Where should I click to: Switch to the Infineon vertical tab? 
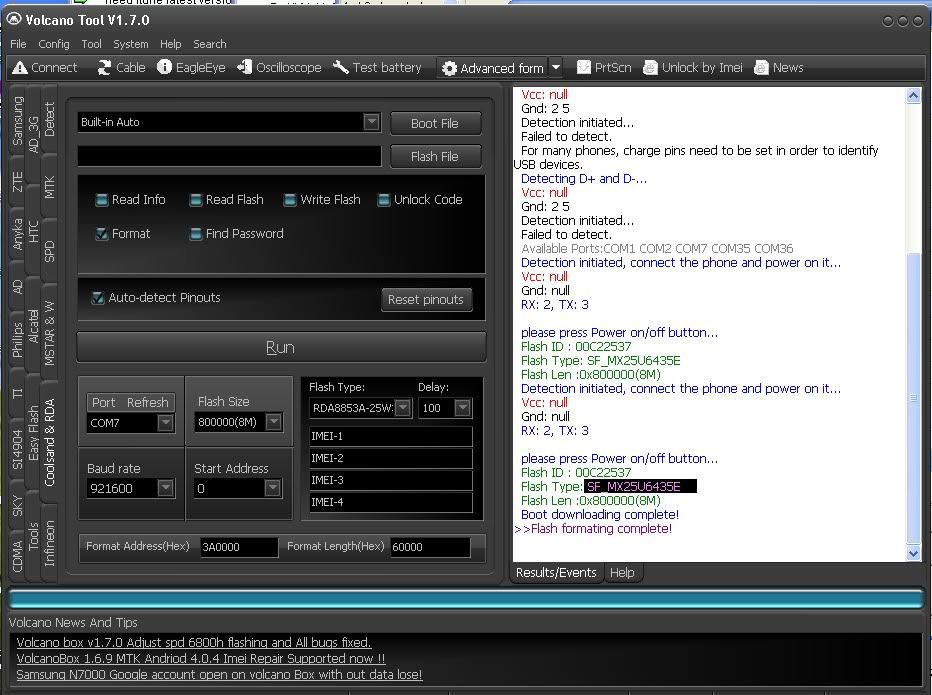click(49, 543)
